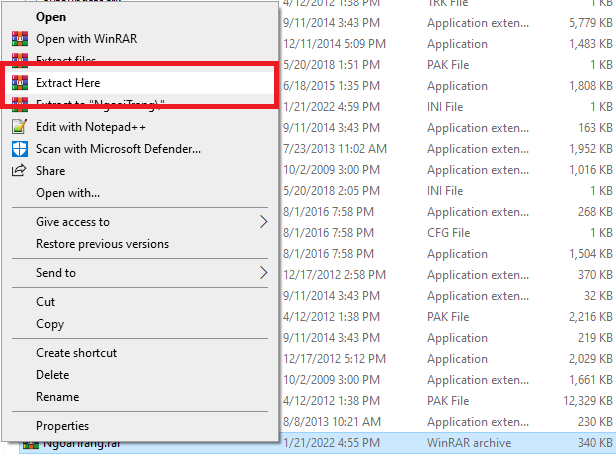Choose Rename in the context menu
616x454 pixels.
coord(57,397)
